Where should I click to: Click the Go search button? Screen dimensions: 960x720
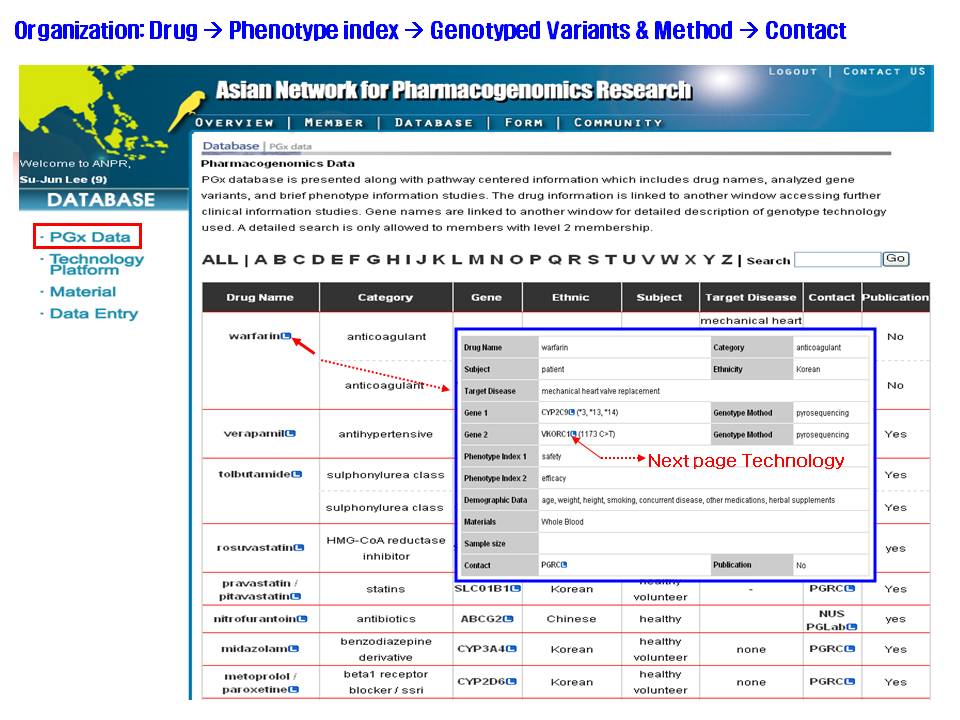895,259
